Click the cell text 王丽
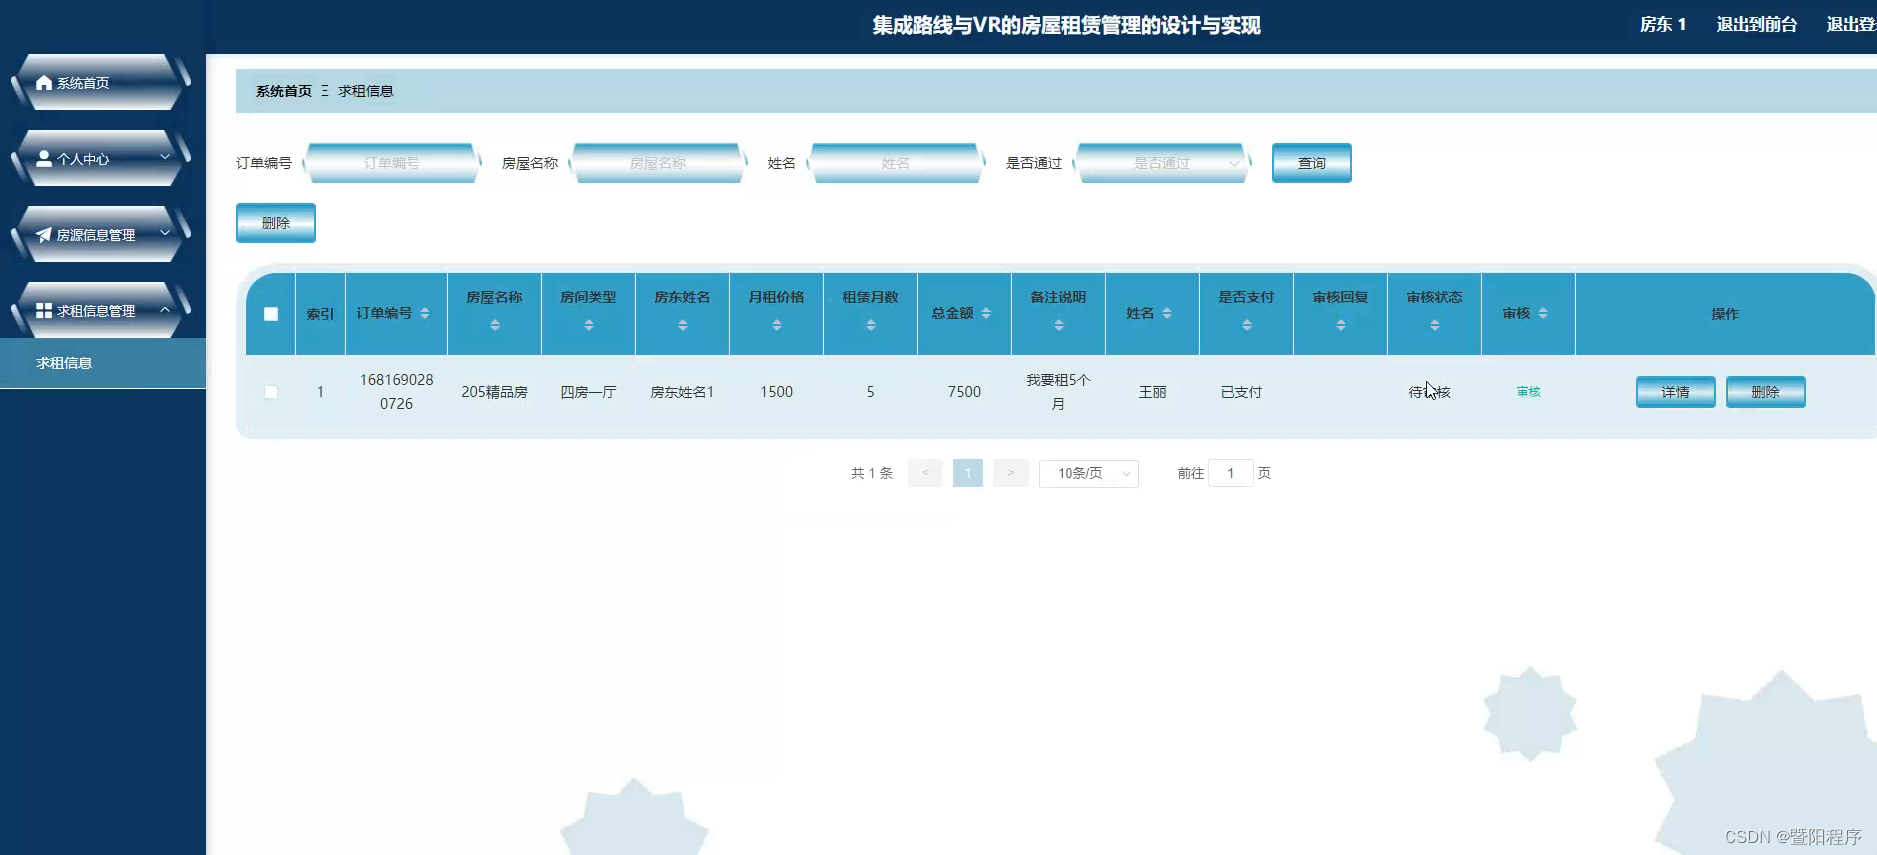The width and height of the screenshot is (1877, 855). [x=1153, y=392]
